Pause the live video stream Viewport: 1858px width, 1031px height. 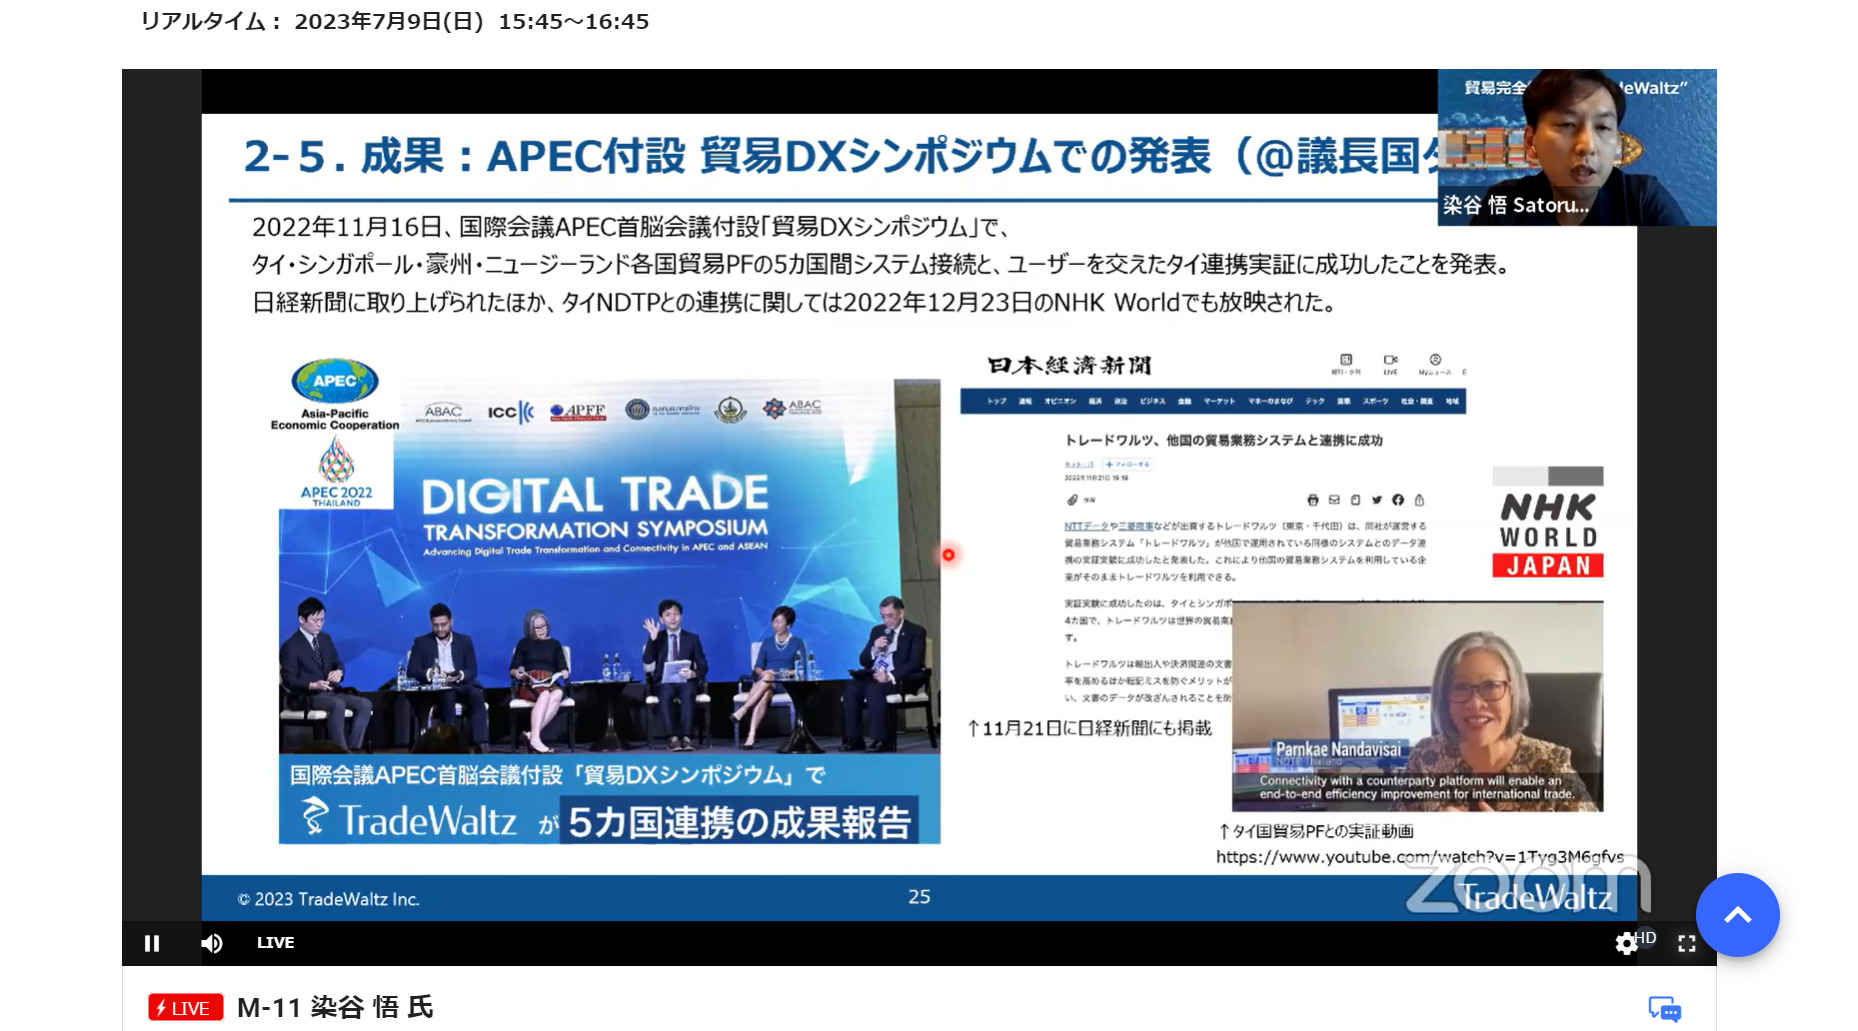click(x=152, y=943)
